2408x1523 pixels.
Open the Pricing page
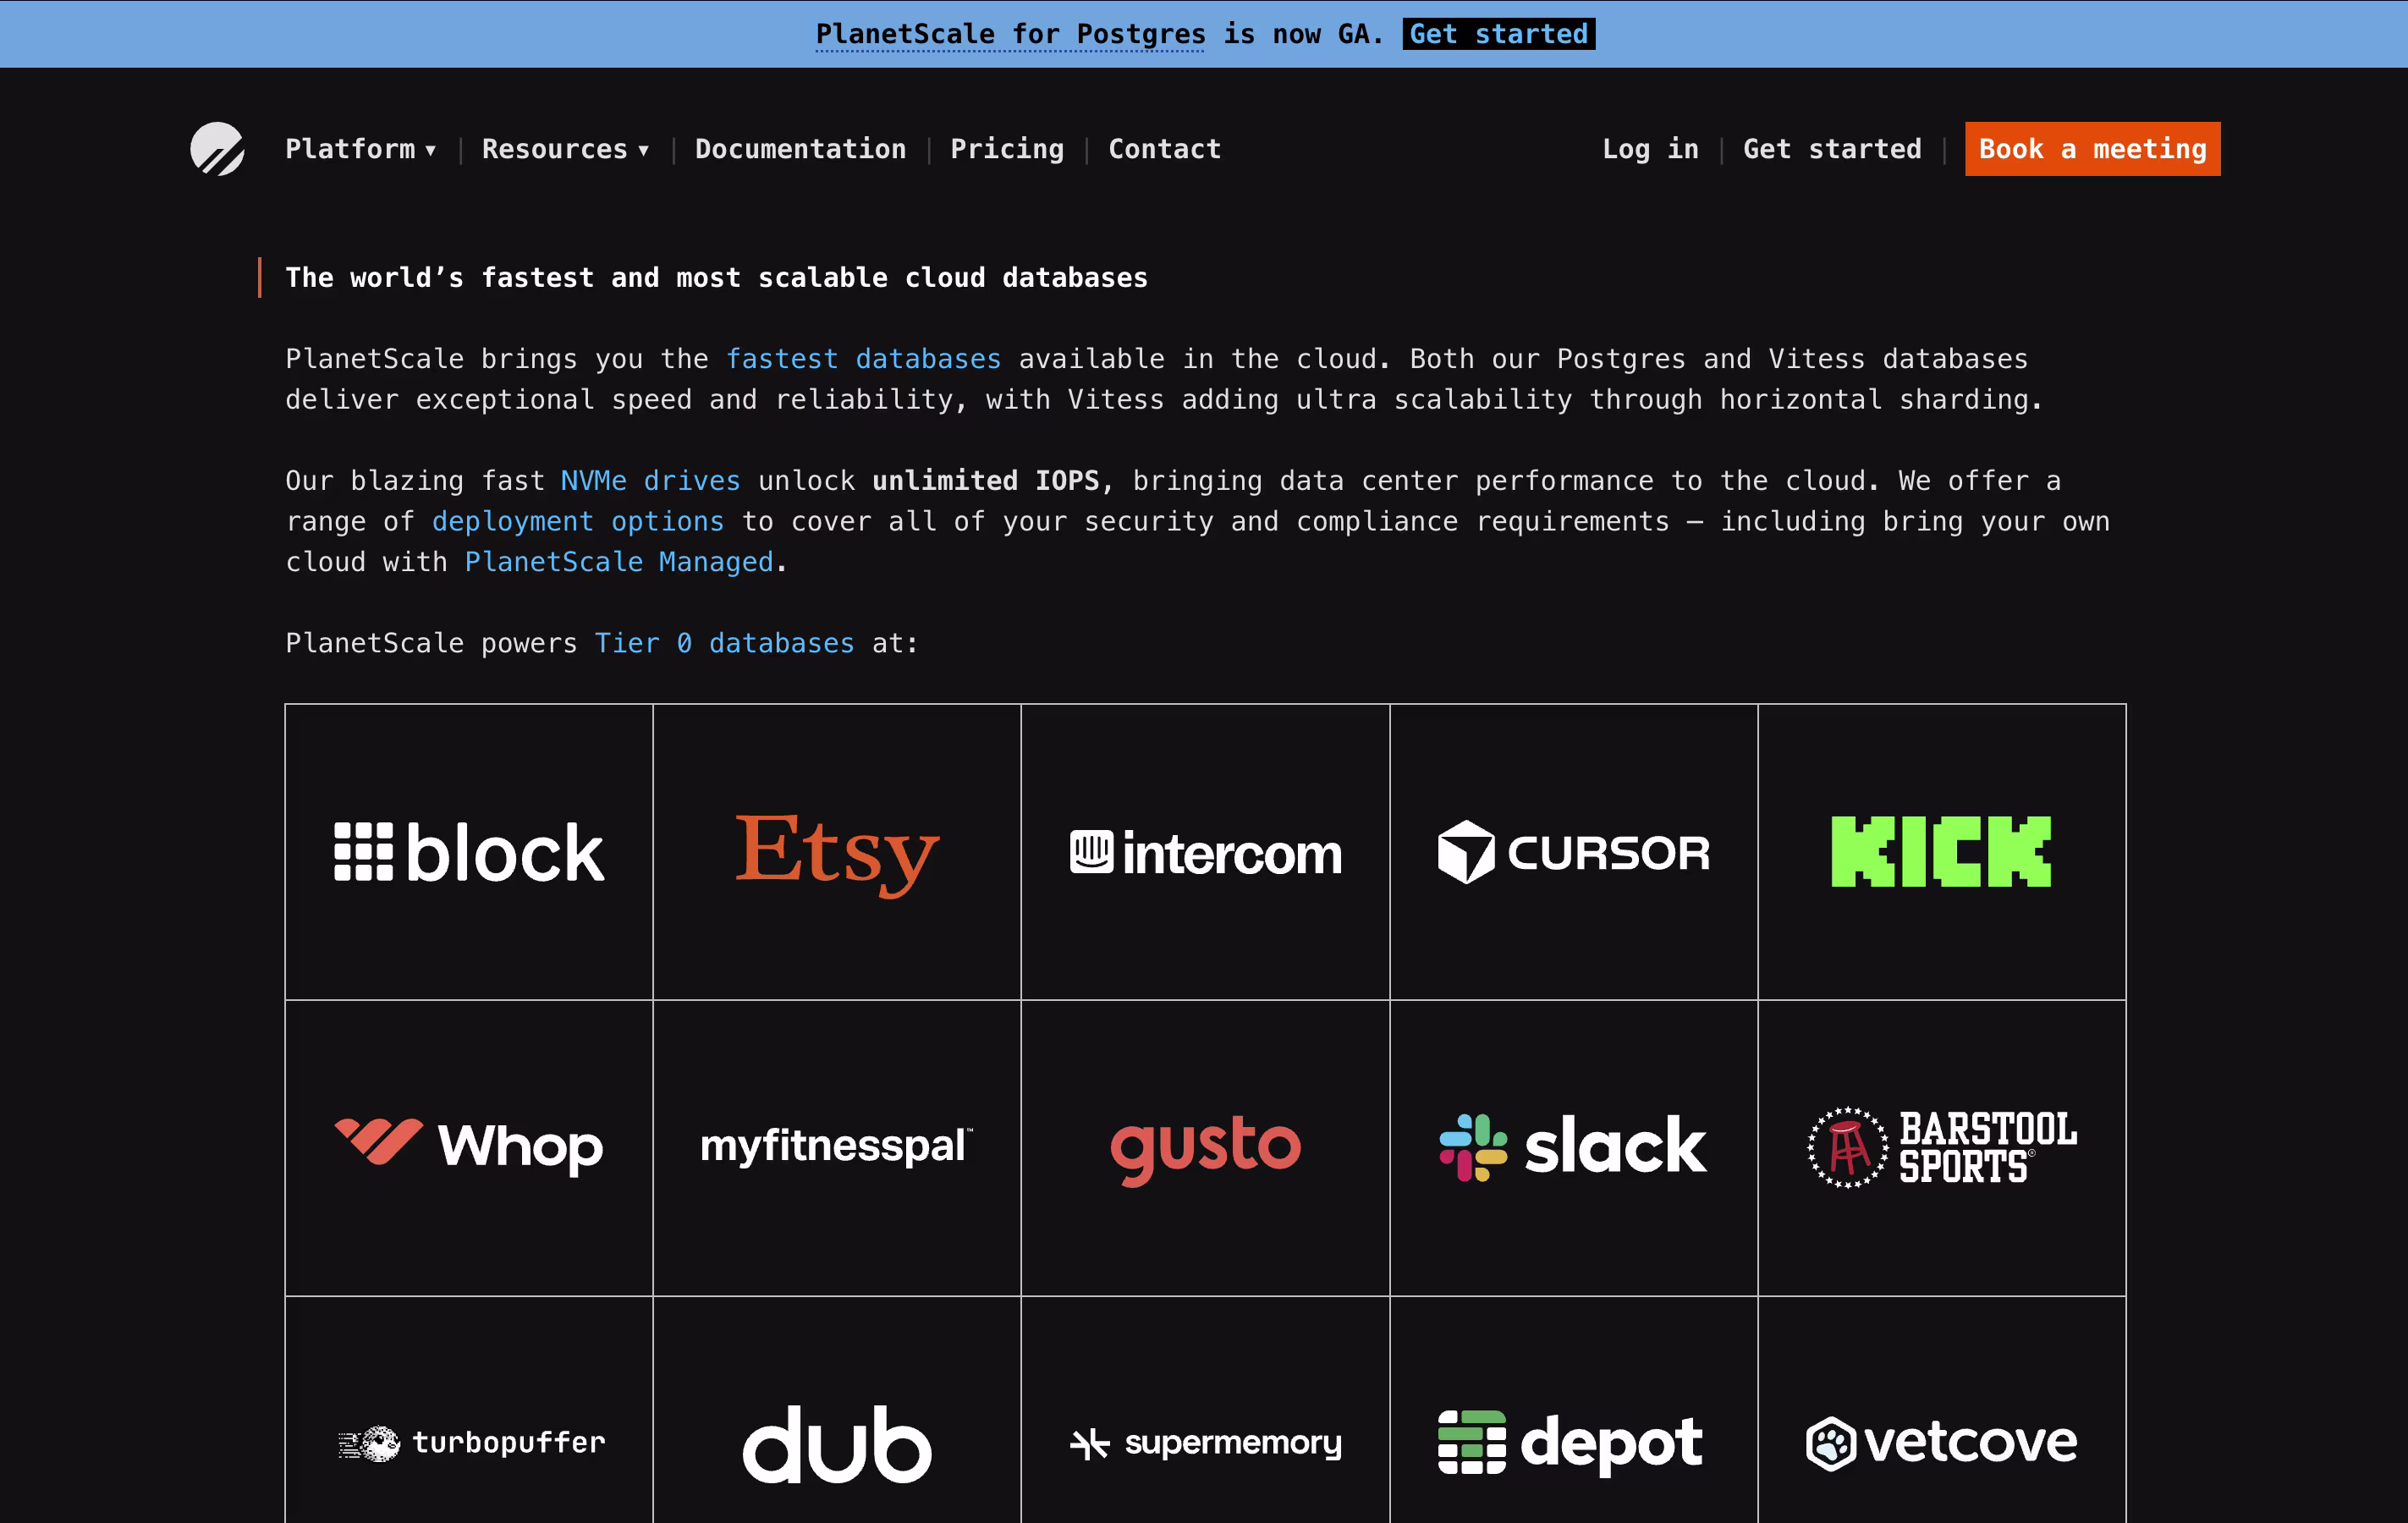pos(1007,149)
